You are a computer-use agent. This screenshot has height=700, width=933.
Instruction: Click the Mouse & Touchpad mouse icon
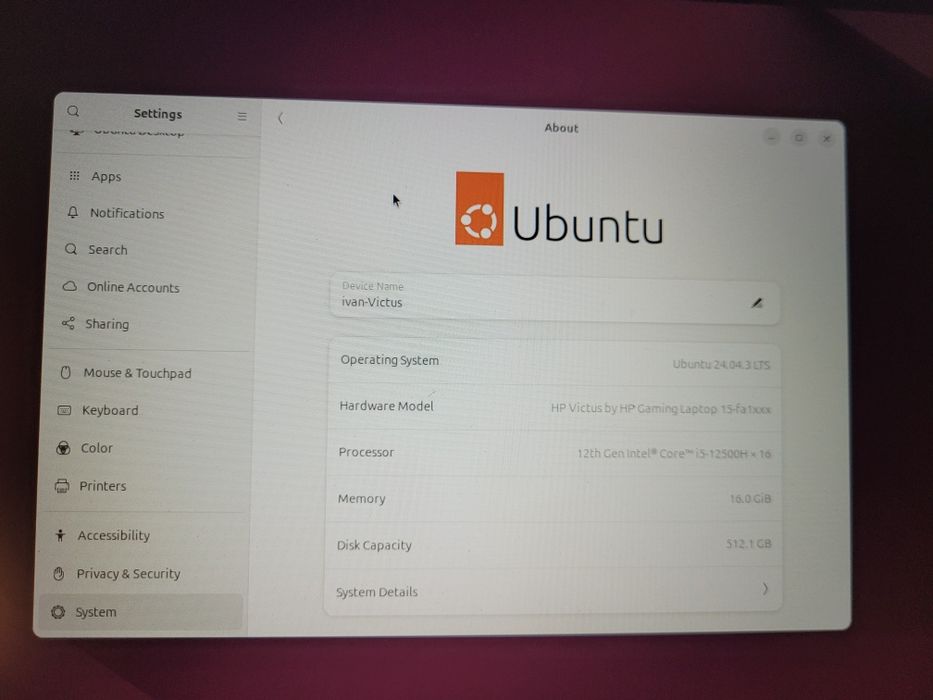(65, 373)
